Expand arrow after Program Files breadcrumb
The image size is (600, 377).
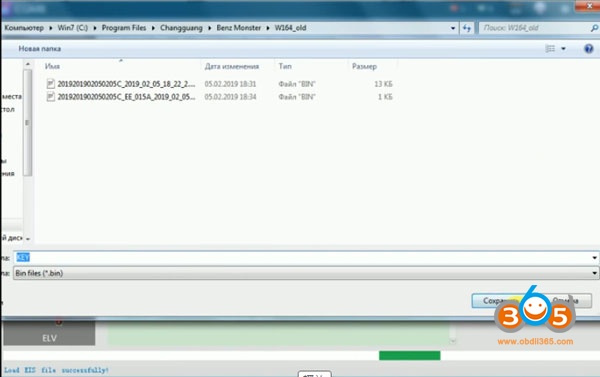pos(153,28)
